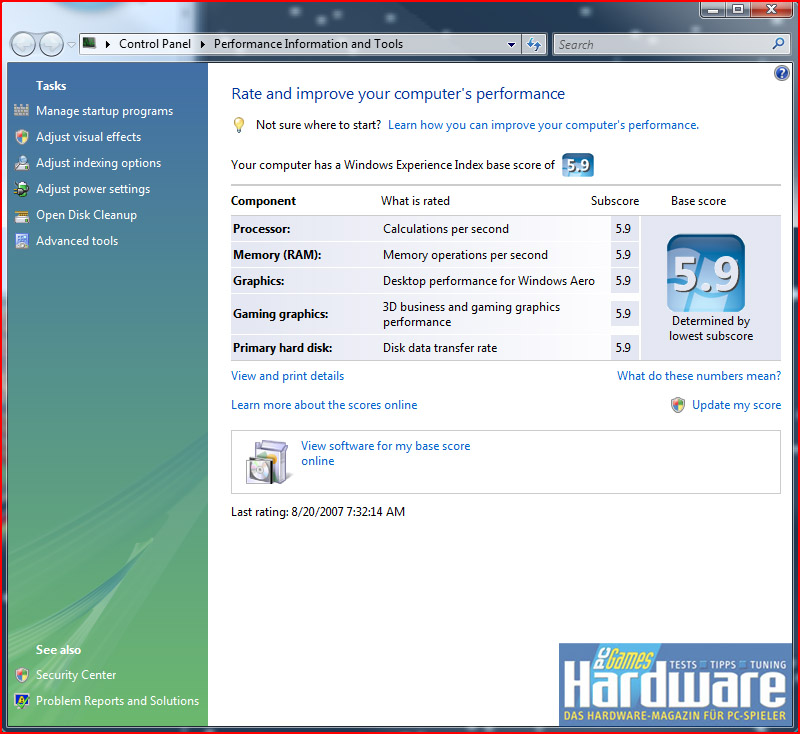This screenshot has height=734, width=800.
Task: Click the software box icon
Action: click(269, 462)
